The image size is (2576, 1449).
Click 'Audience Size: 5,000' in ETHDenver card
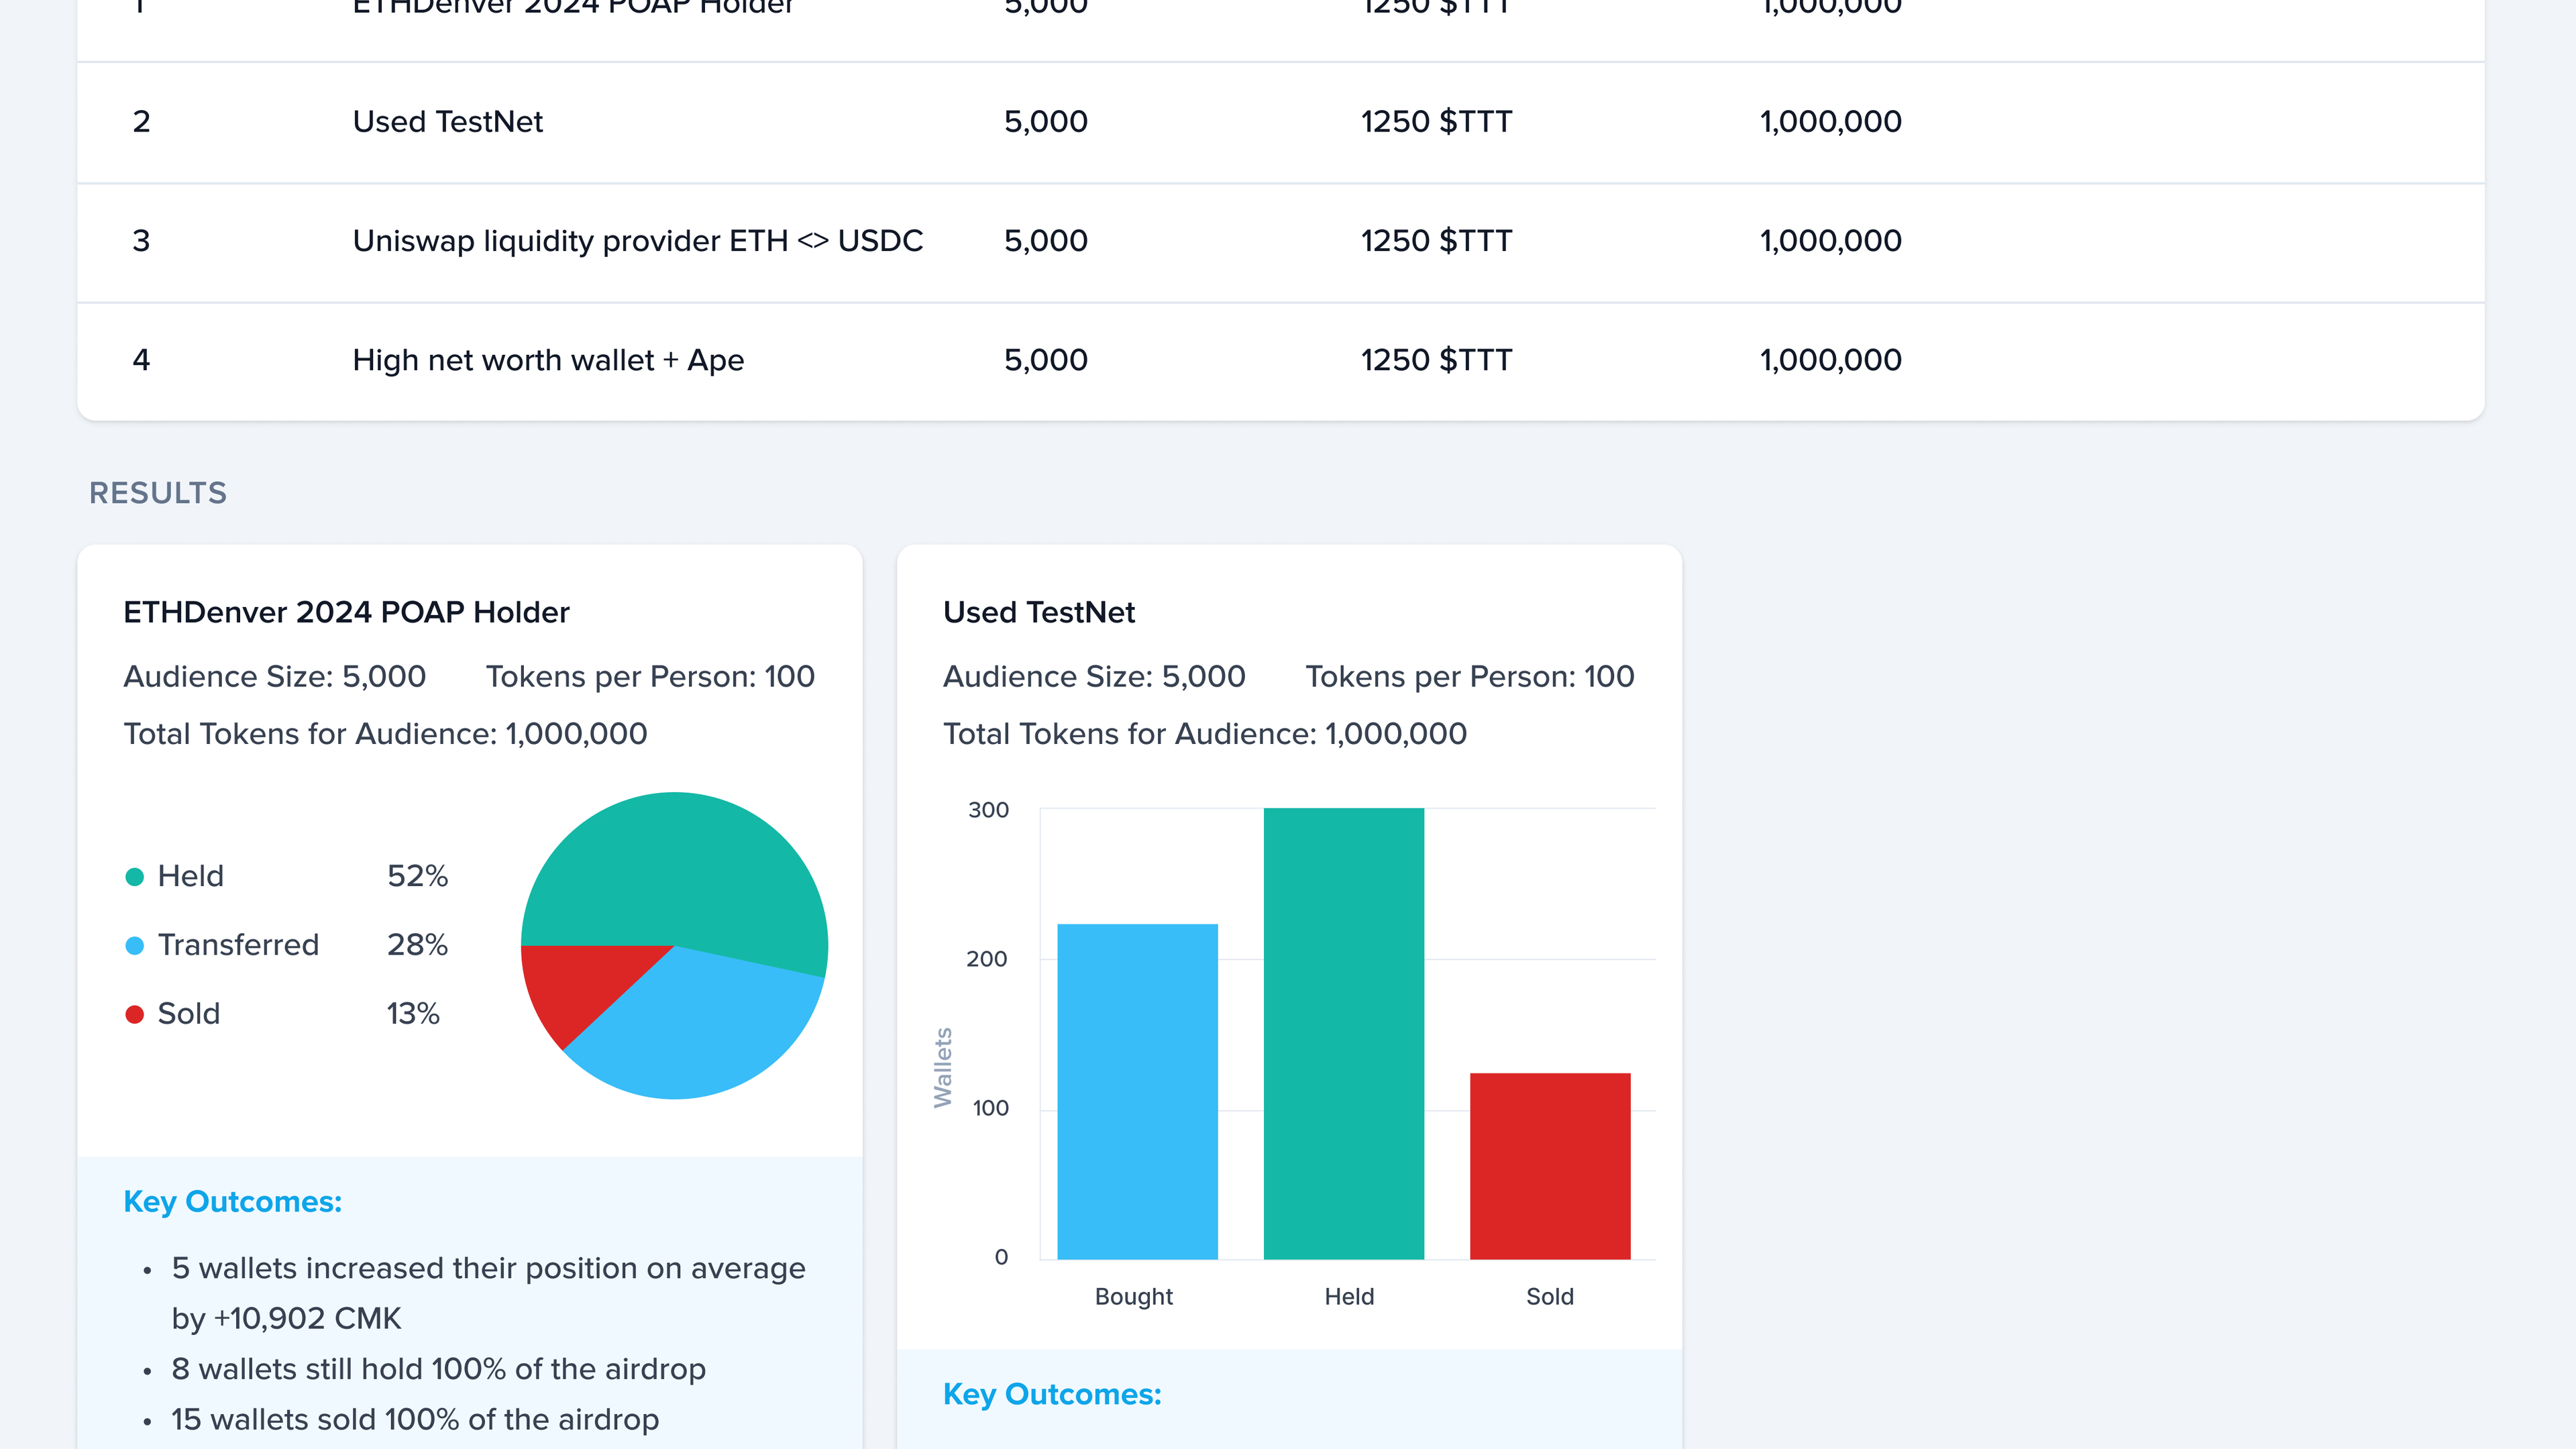[274, 677]
